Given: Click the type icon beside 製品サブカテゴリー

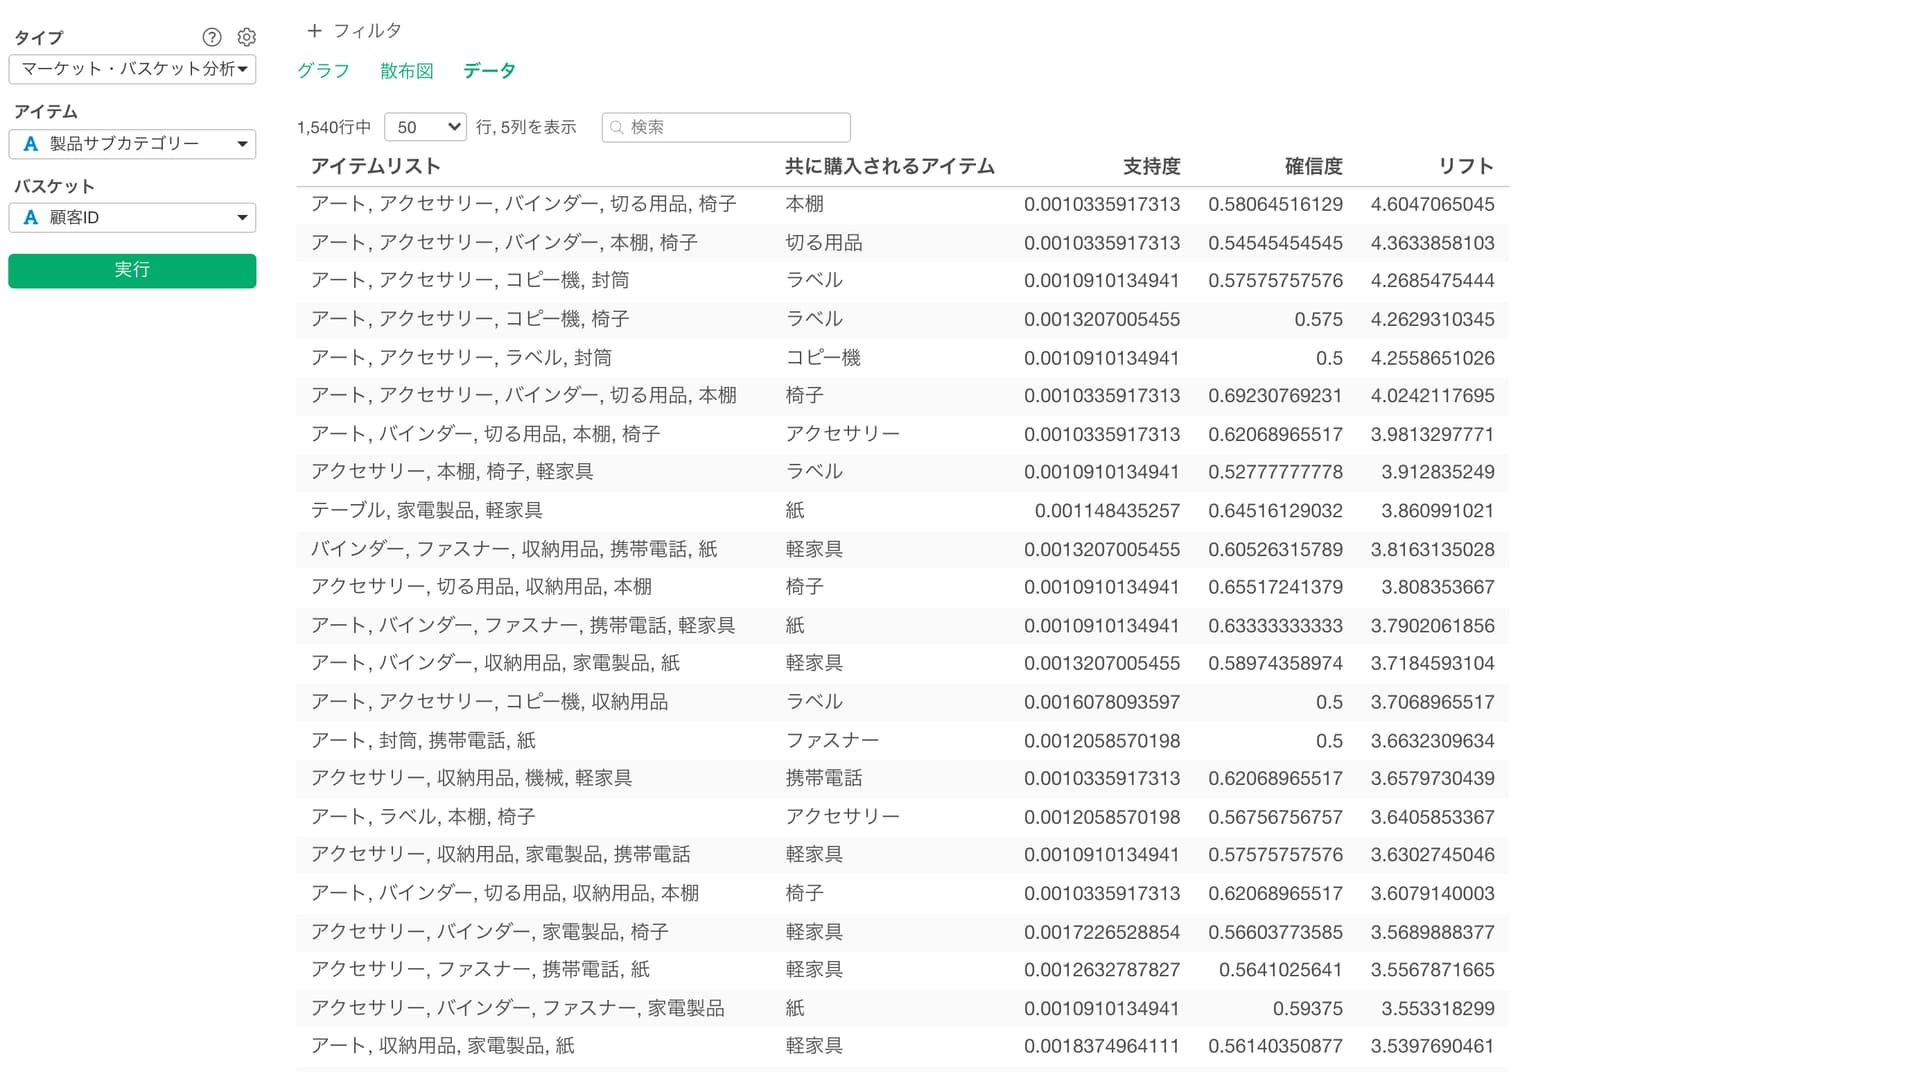Looking at the screenshot, I should coord(31,144).
